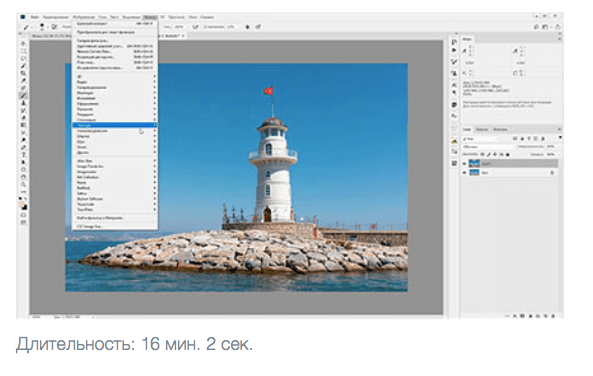Open the highlighted Текстура menu entry

tap(115, 125)
